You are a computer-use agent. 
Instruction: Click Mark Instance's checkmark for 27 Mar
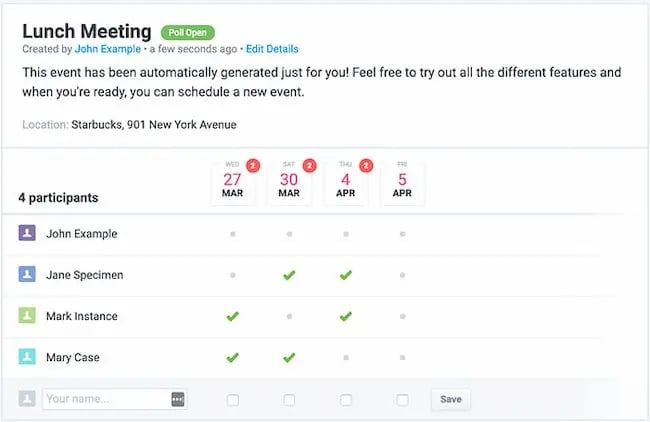point(233,316)
